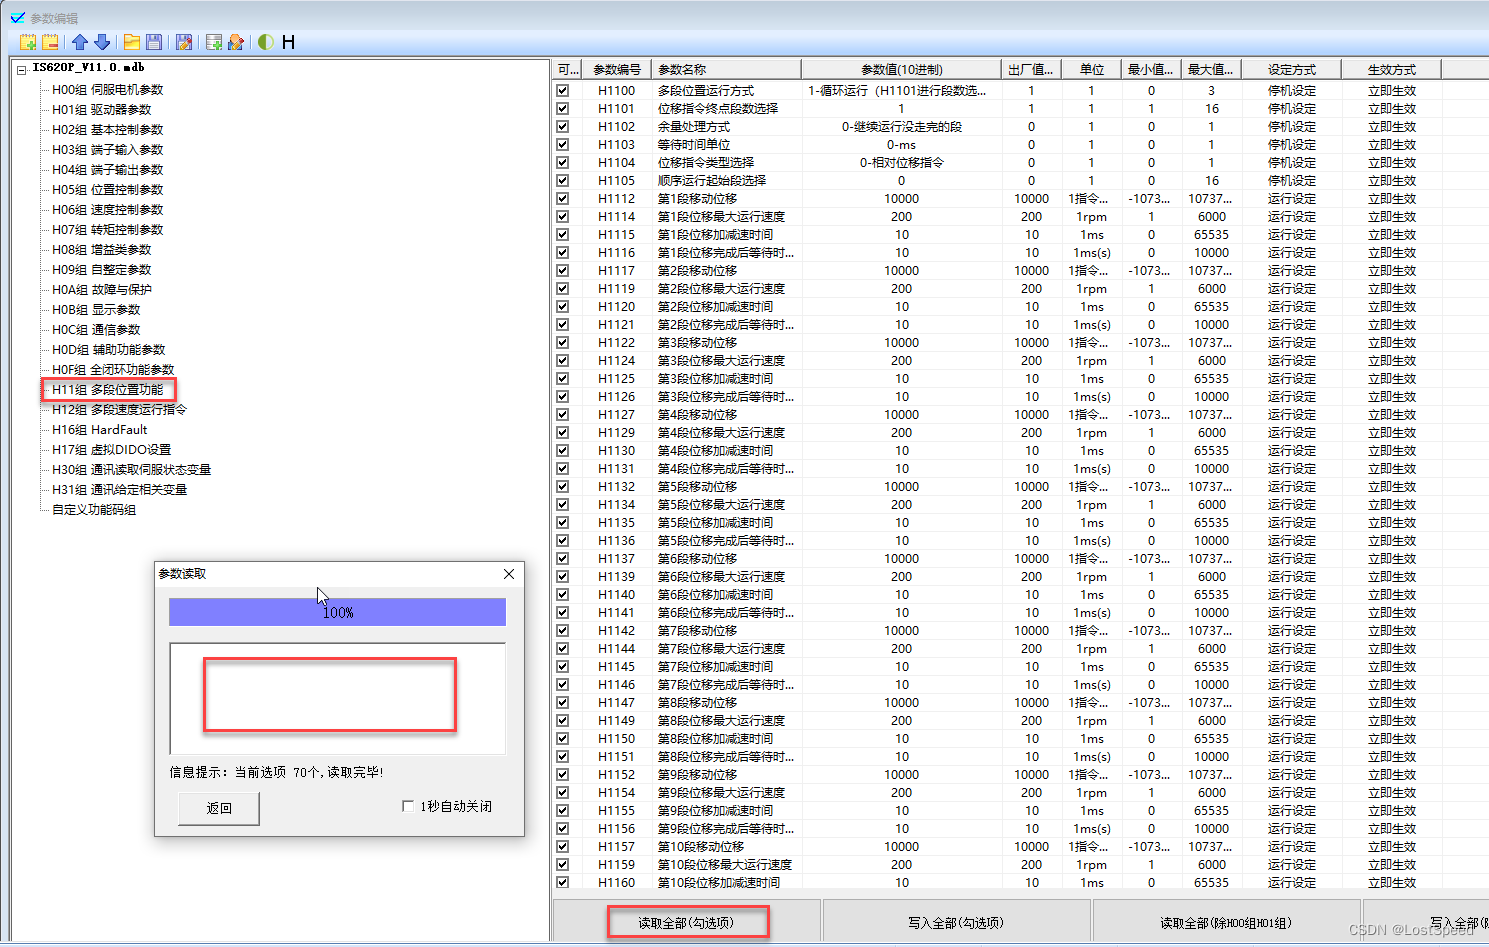Click the 设定方式 column header
The width and height of the screenshot is (1489, 947).
point(1292,70)
